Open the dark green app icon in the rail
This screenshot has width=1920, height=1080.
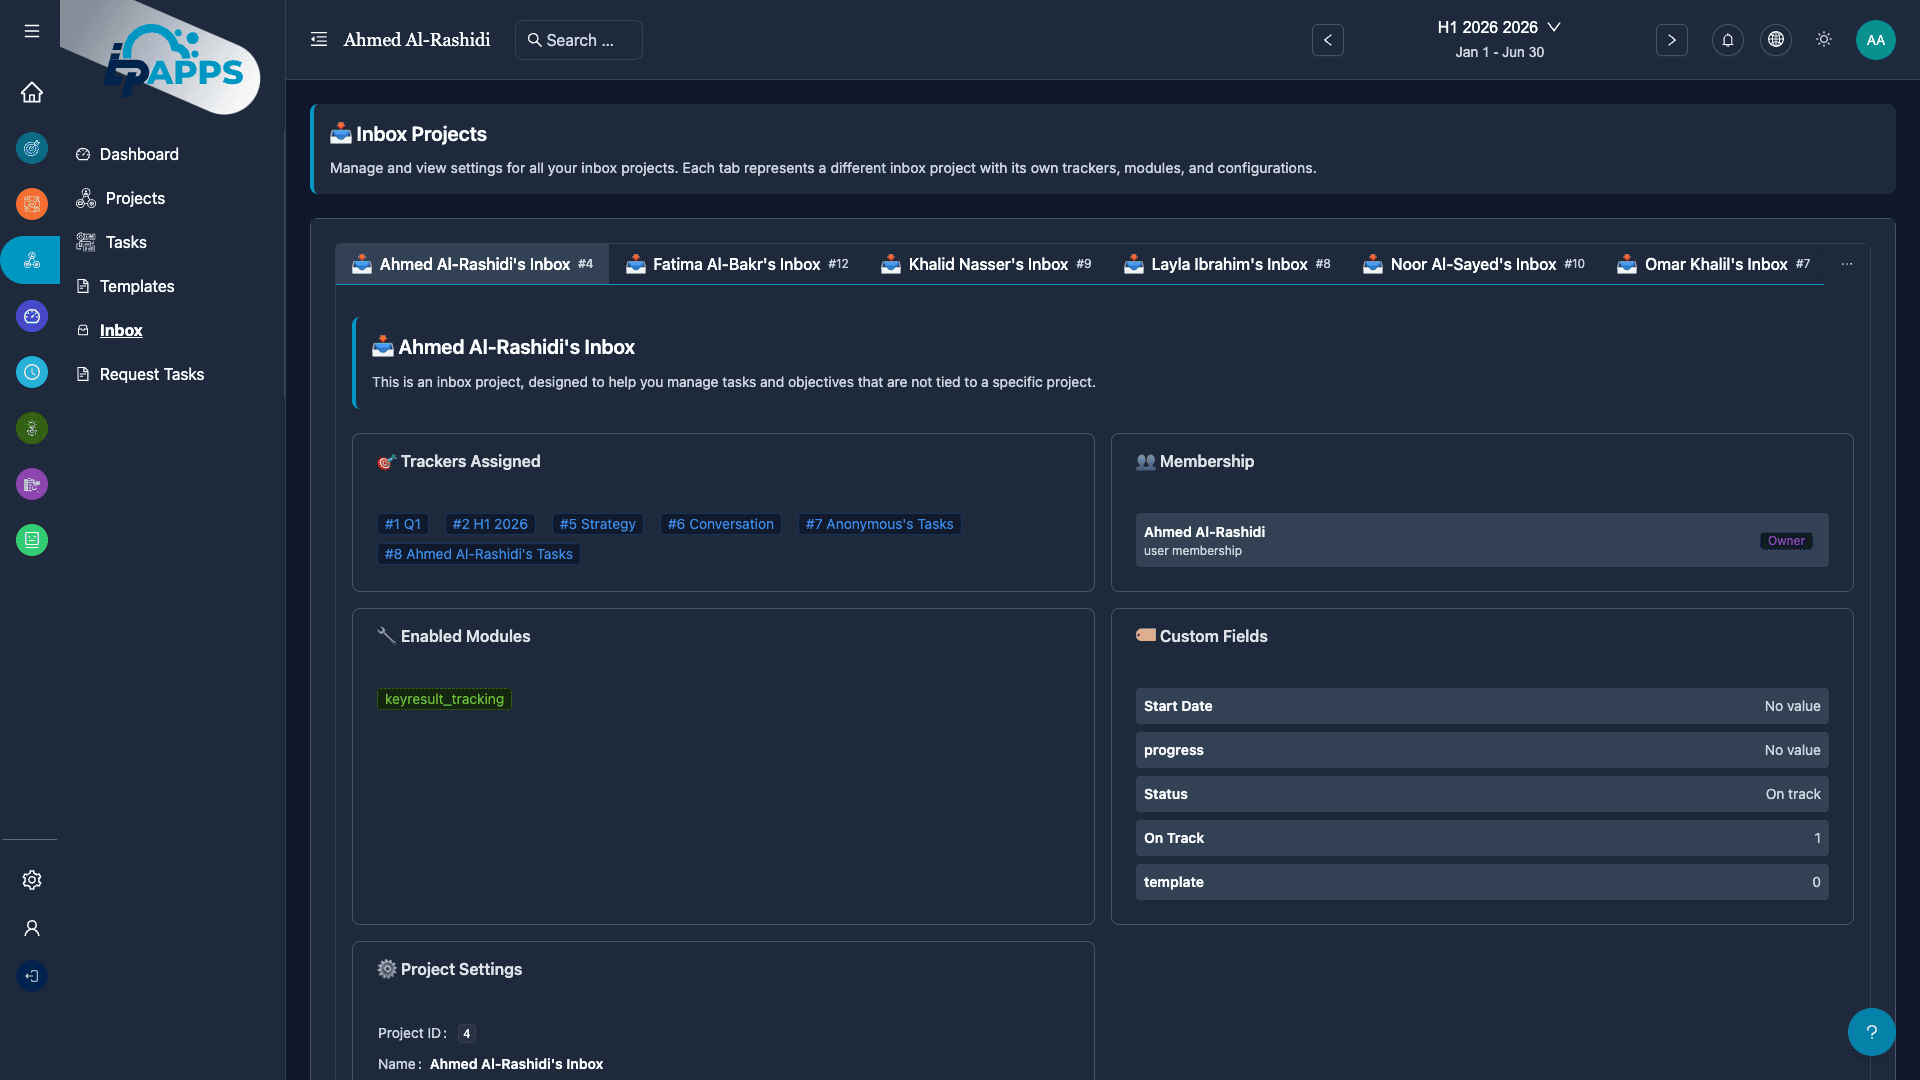[x=32, y=428]
